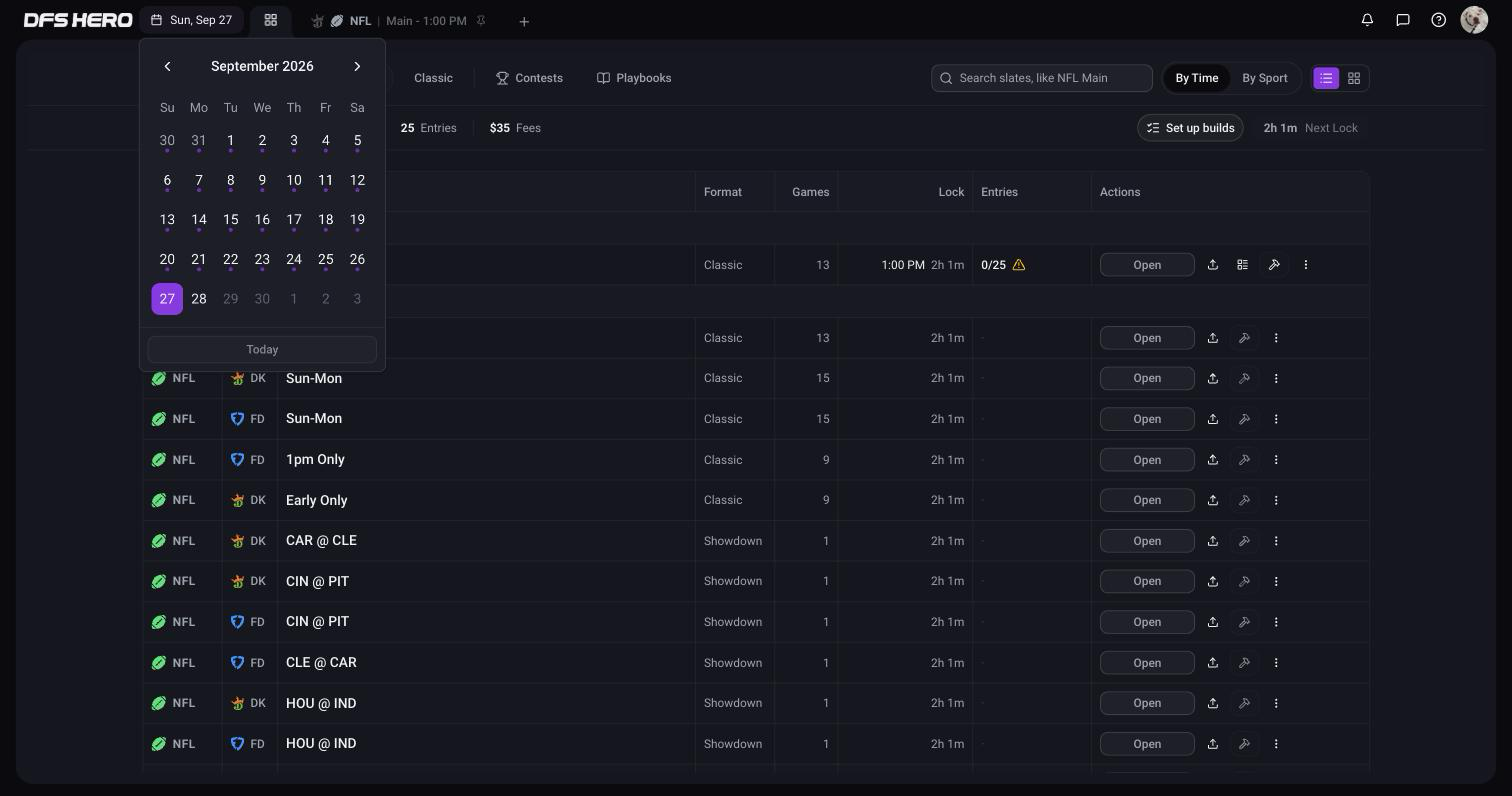1512x796 pixels.
Task: Pin the NFL Main tab
Action: pyautogui.click(x=481, y=21)
